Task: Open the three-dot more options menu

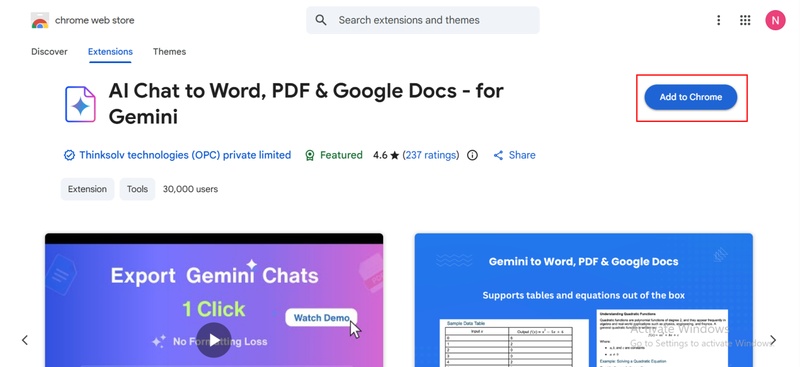Action: click(x=718, y=20)
